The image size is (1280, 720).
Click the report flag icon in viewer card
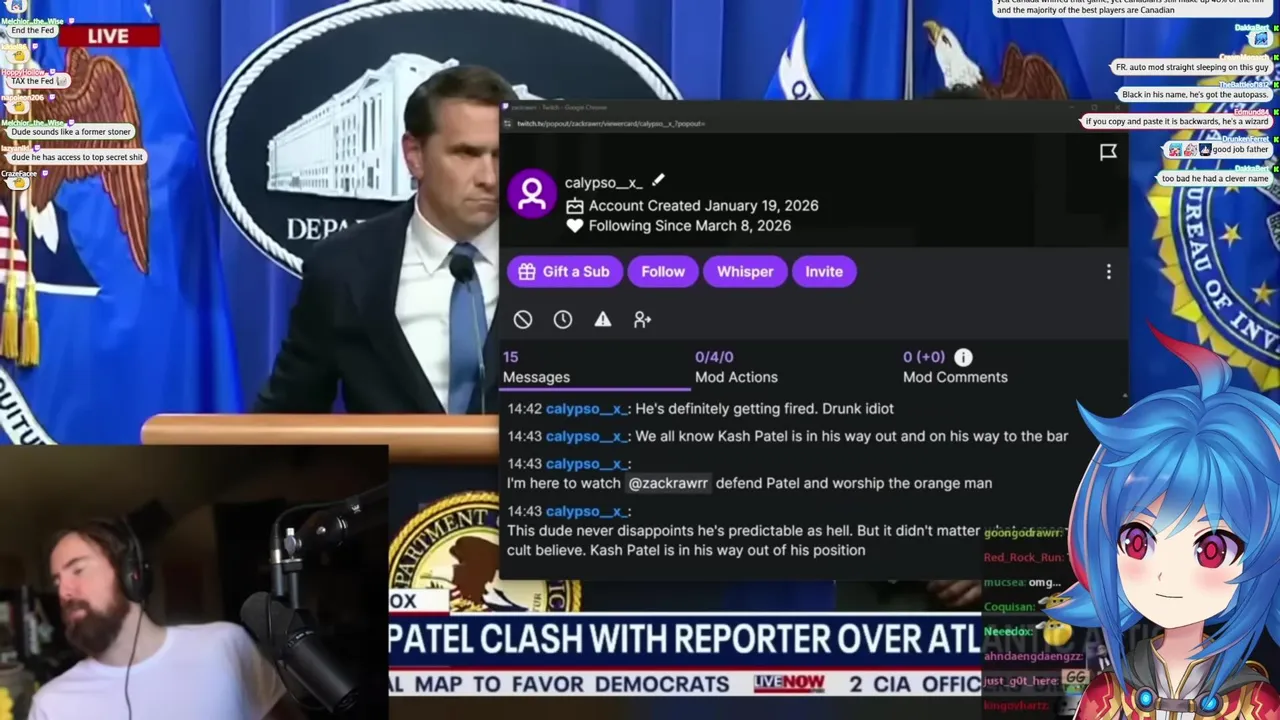point(1108,152)
